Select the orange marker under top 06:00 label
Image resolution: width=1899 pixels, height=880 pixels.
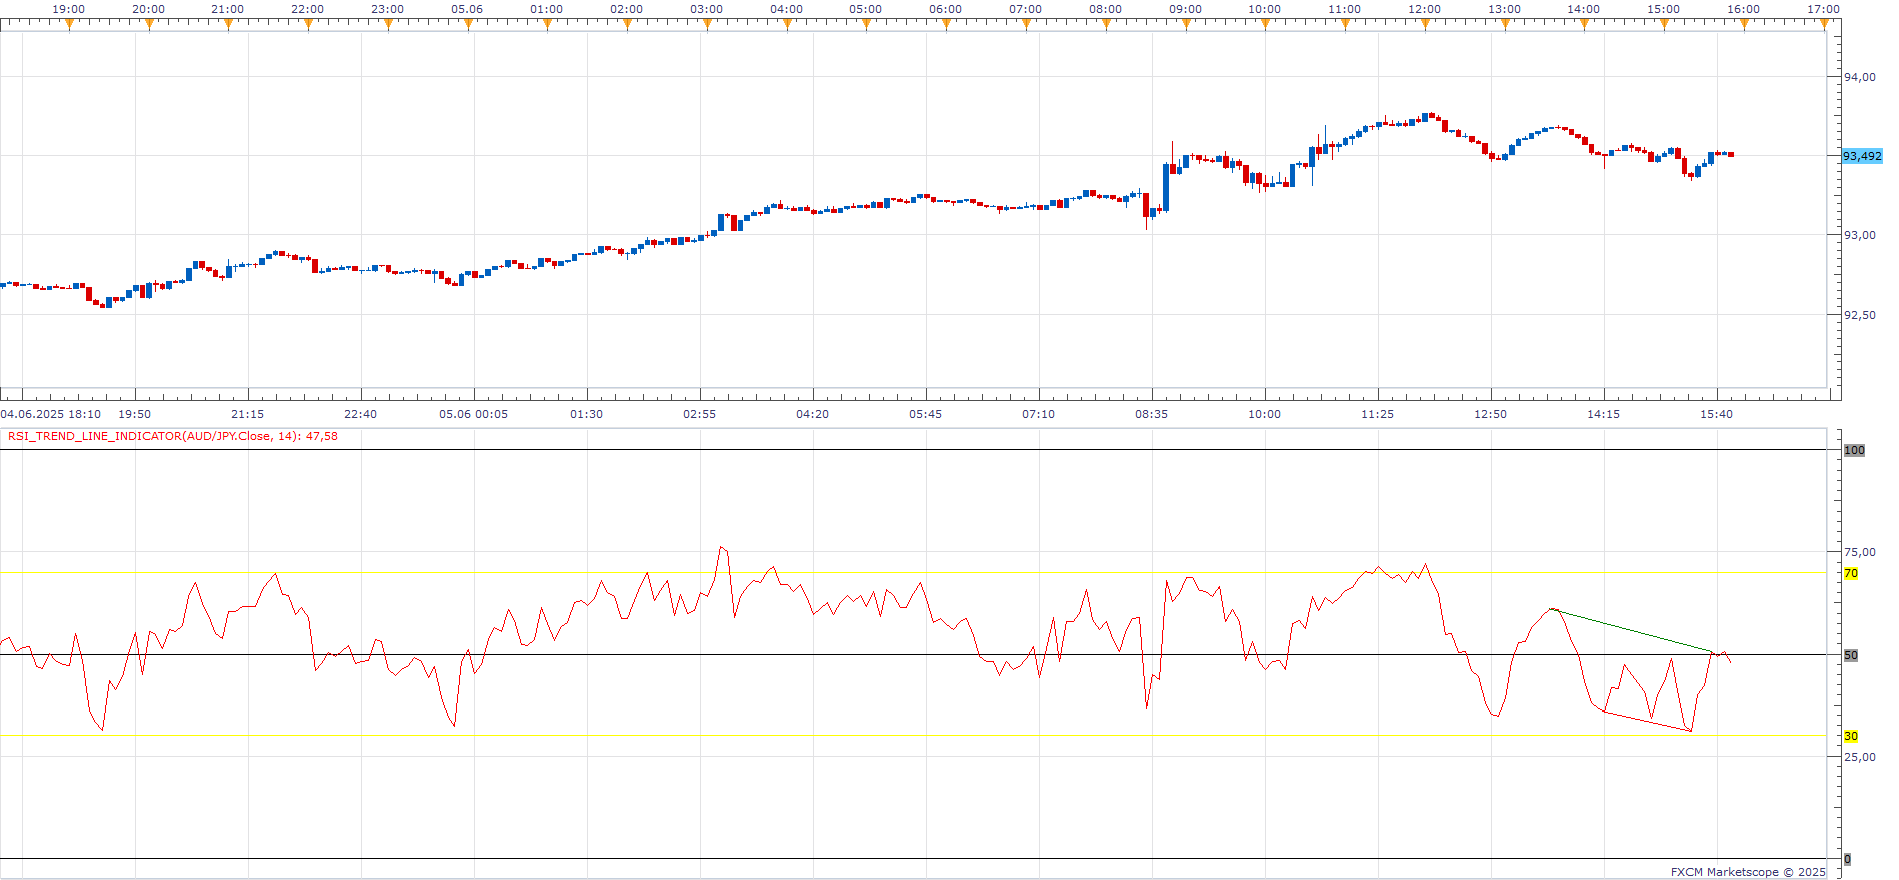tap(946, 25)
